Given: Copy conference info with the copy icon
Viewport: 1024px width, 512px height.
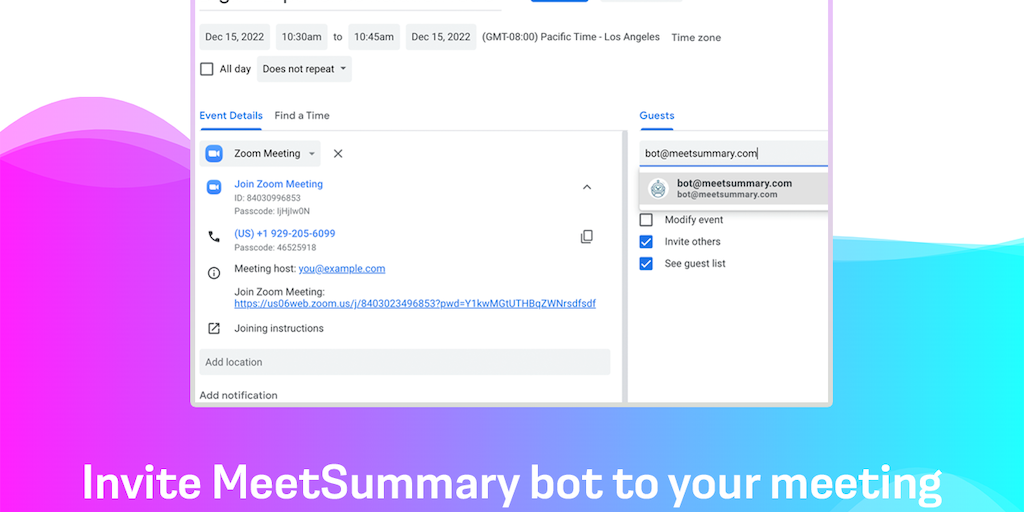Looking at the screenshot, I should (586, 236).
